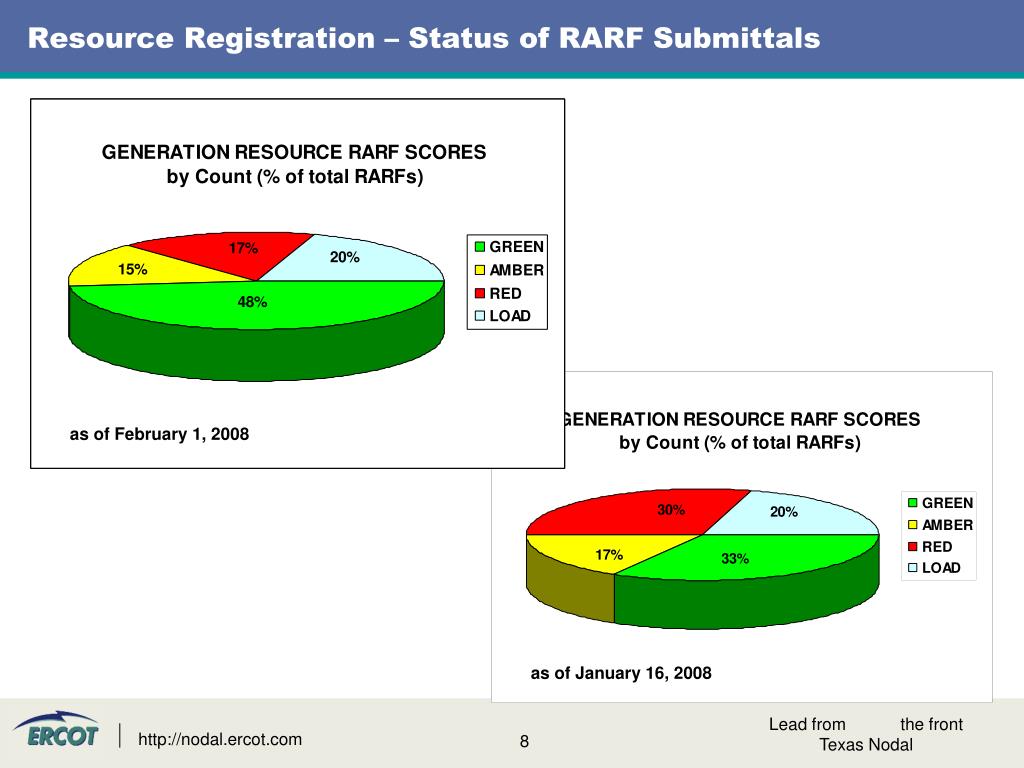Click the green legend swatch in February chart

coord(480,247)
